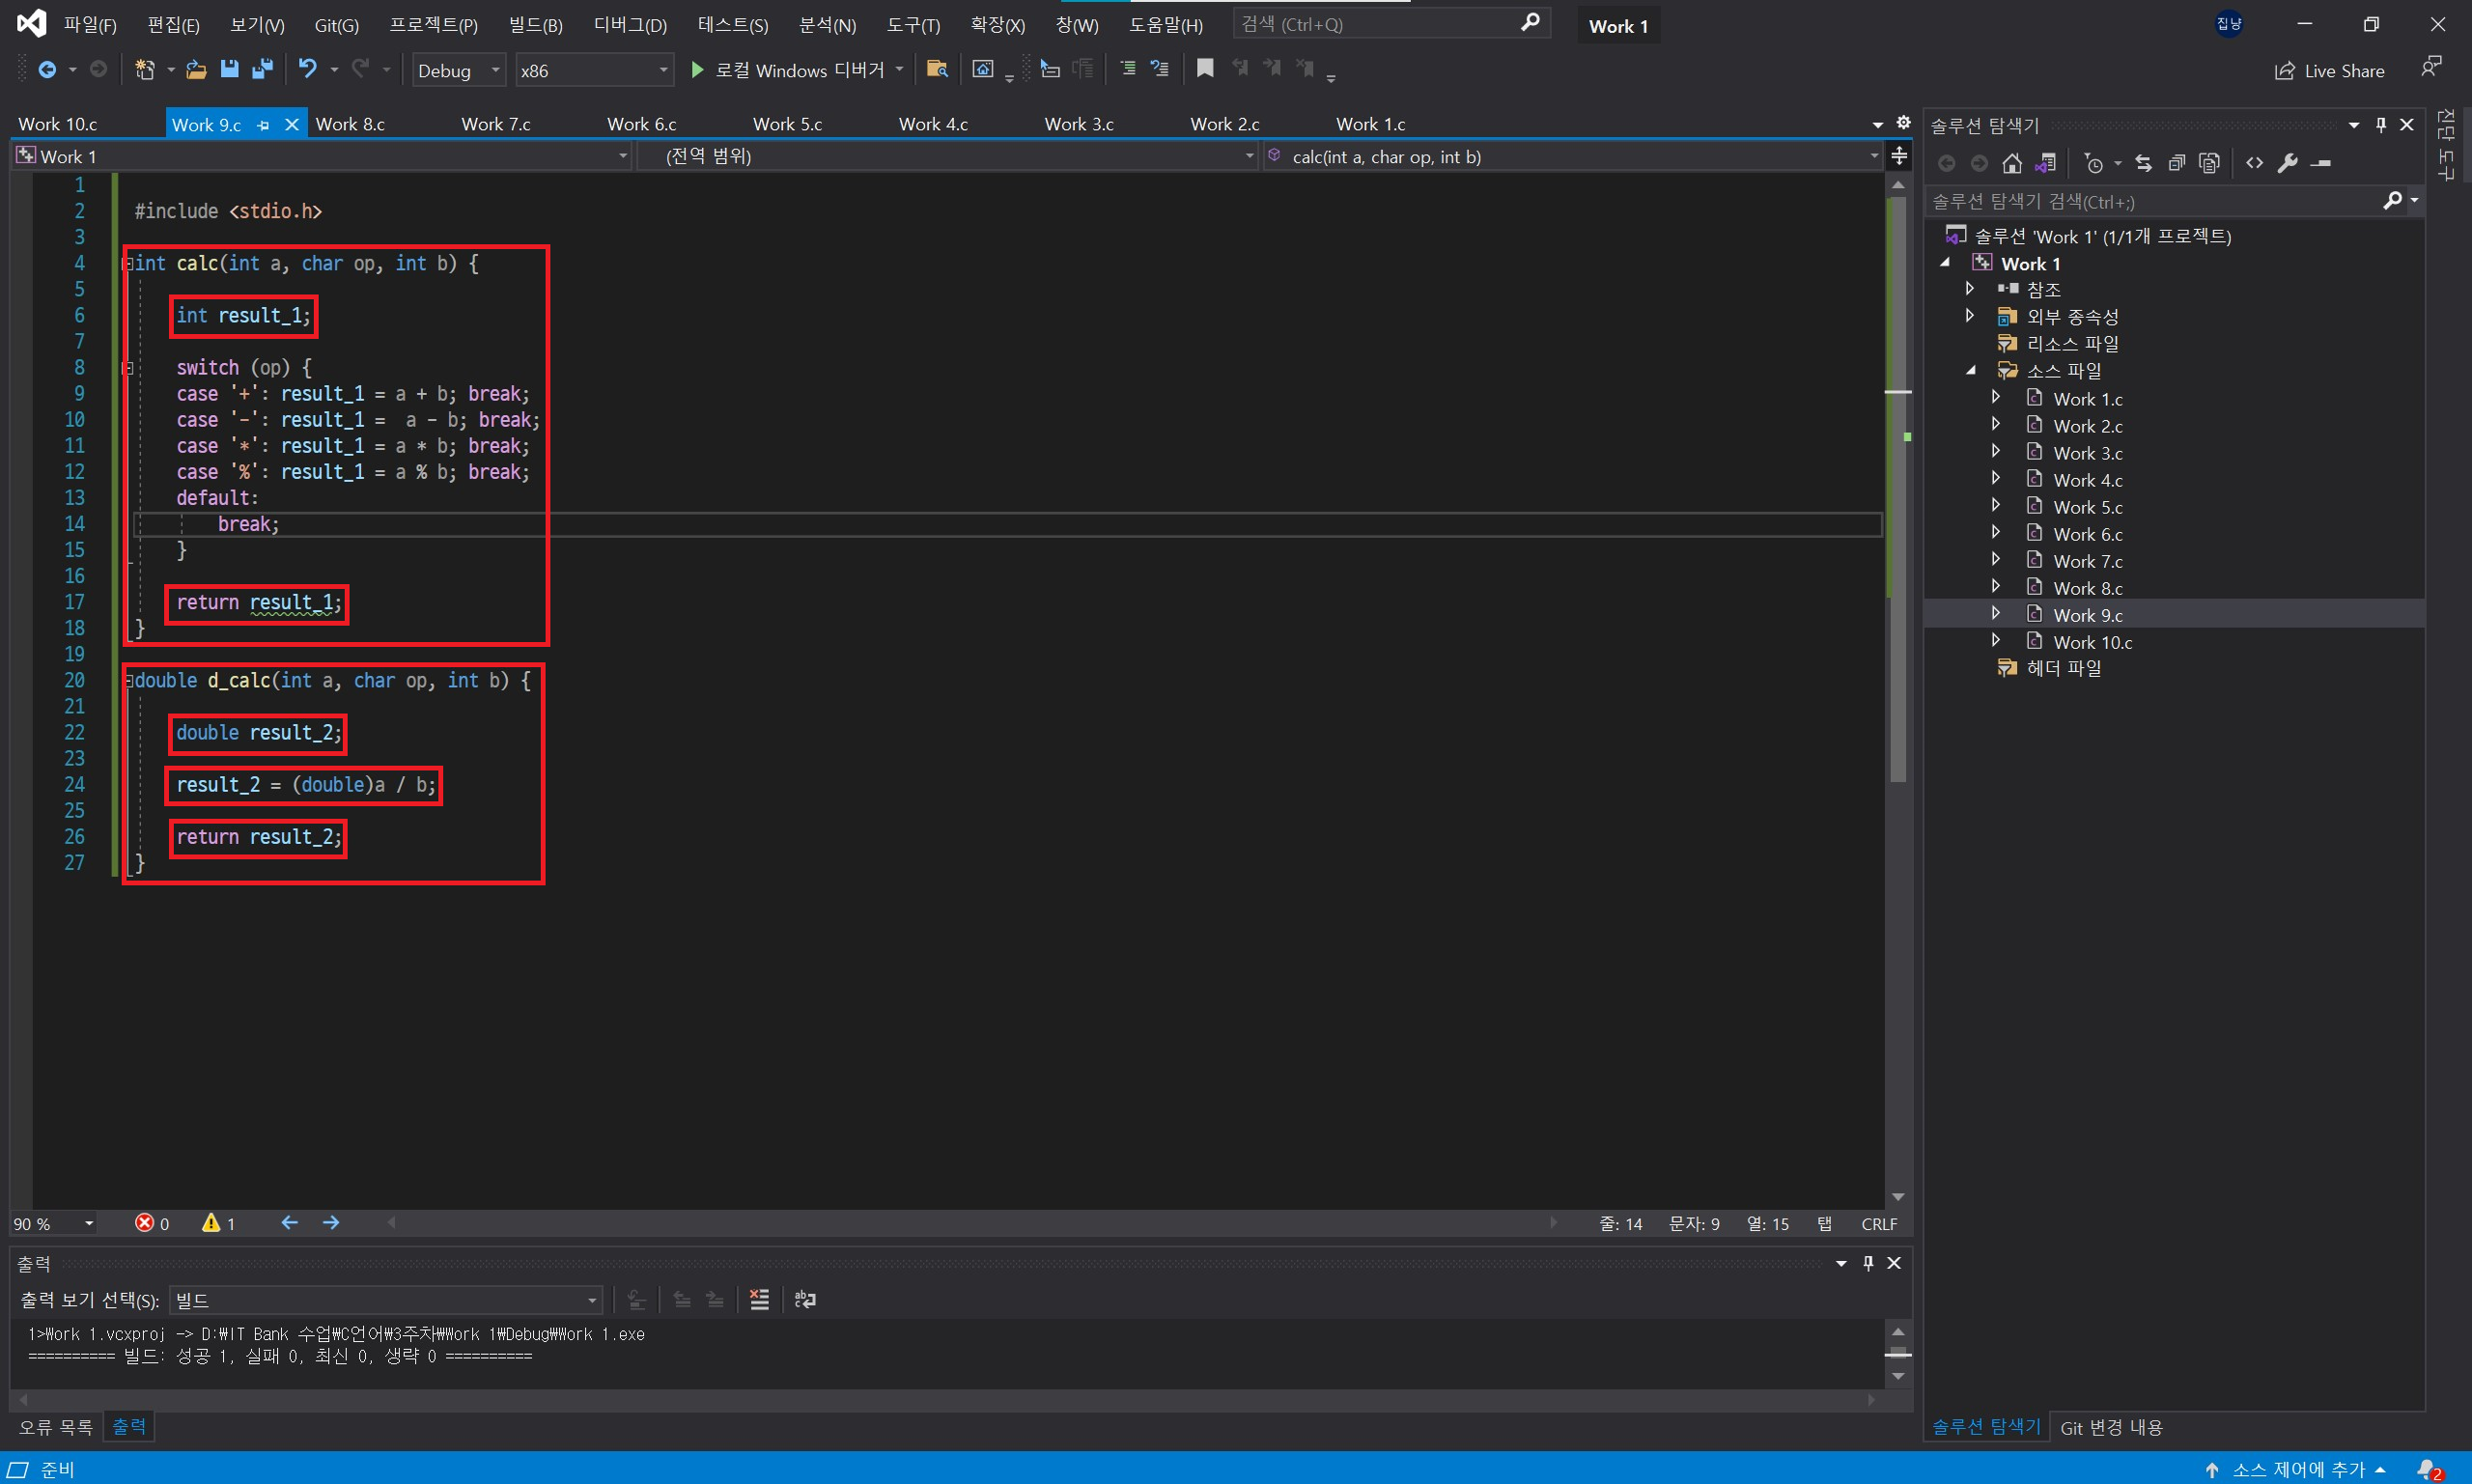This screenshot has height=1484, width=2472.
Task: Click Solution Explorer home icon
Action: point(2012,163)
